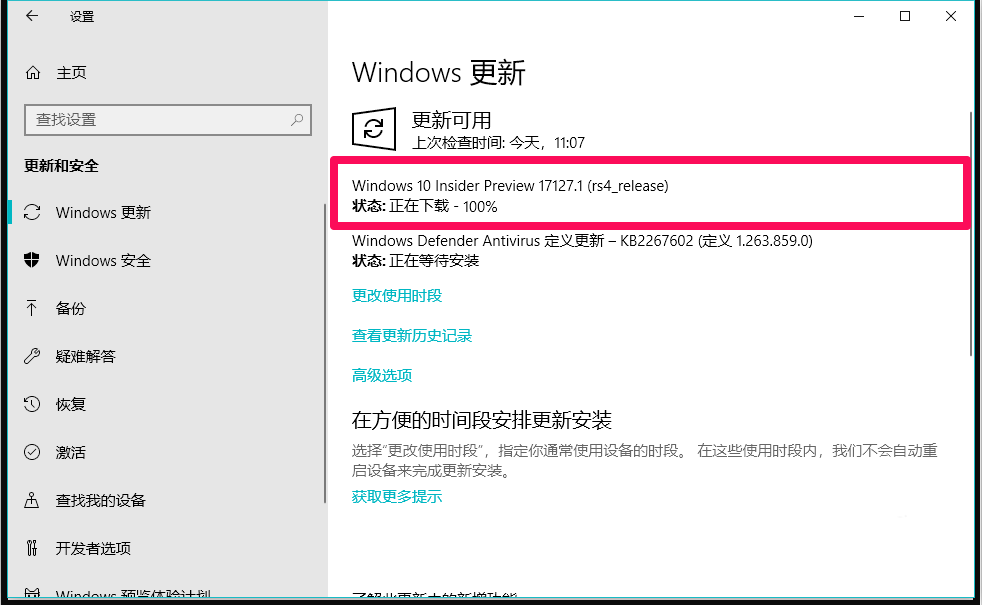Click the 恢复 history clock icon
The height and width of the screenshot is (605, 982).
click(32, 404)
